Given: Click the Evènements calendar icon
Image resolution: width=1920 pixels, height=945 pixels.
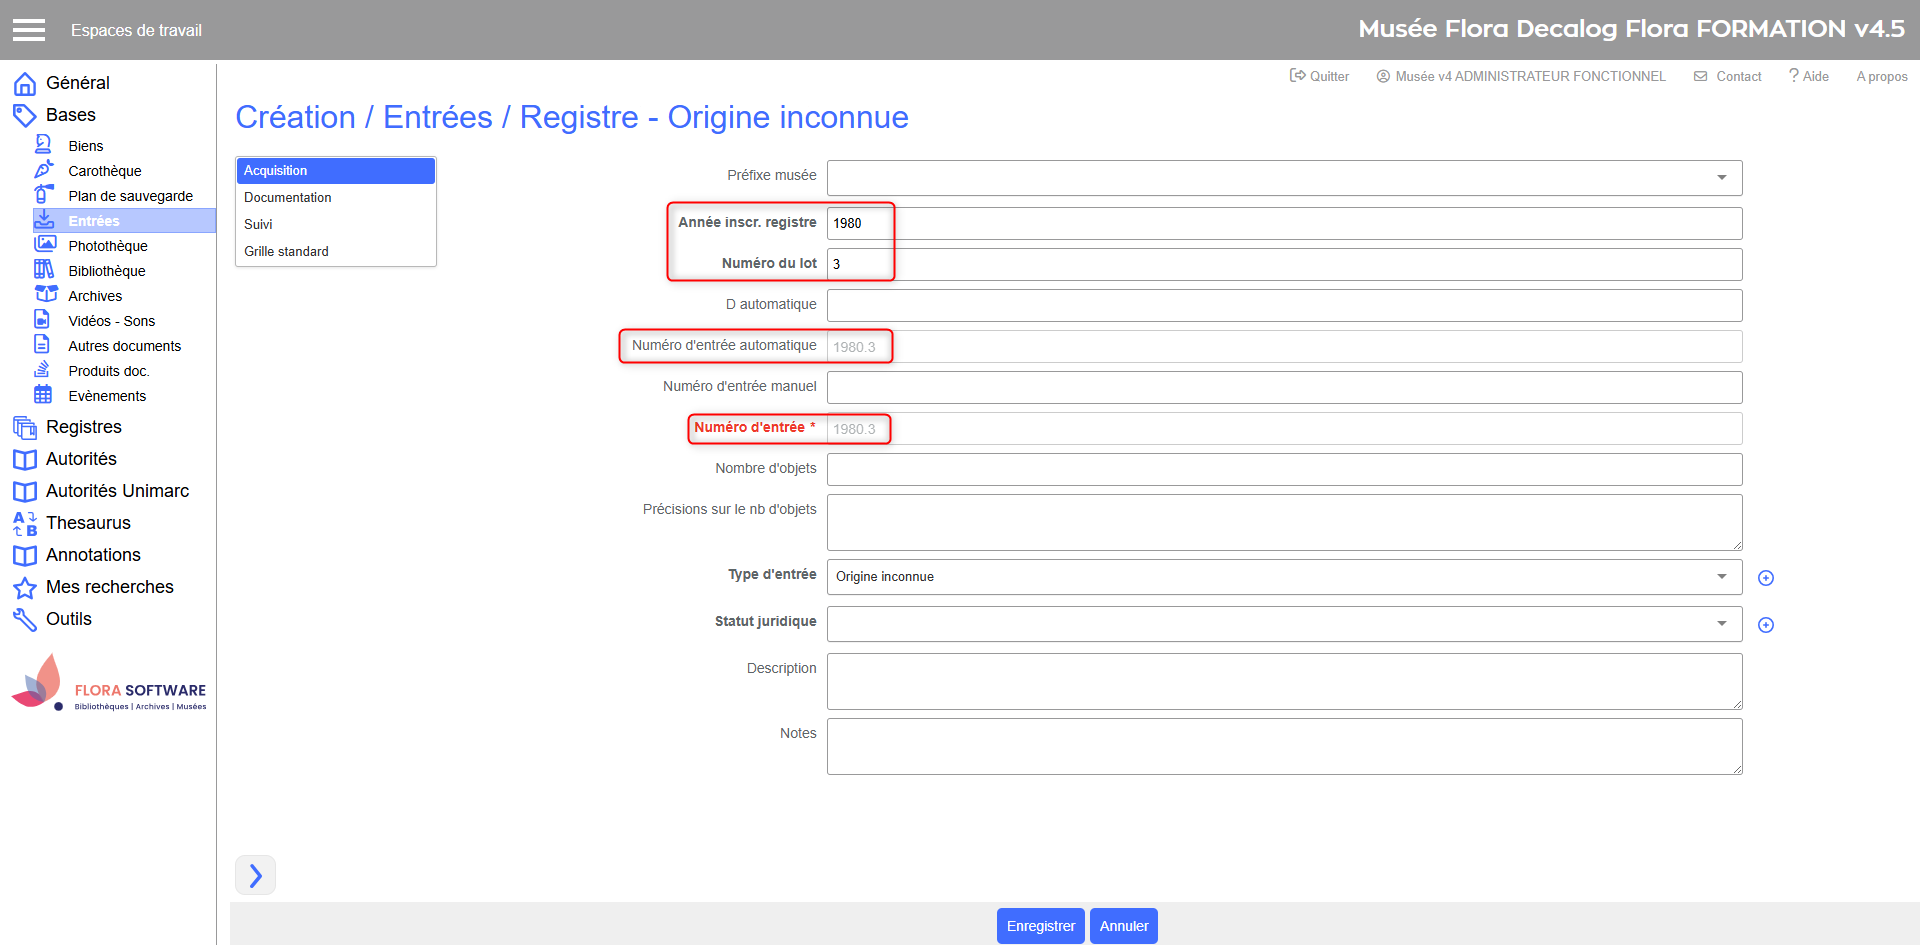Looking at the screenshot, I should coord(43,395).
